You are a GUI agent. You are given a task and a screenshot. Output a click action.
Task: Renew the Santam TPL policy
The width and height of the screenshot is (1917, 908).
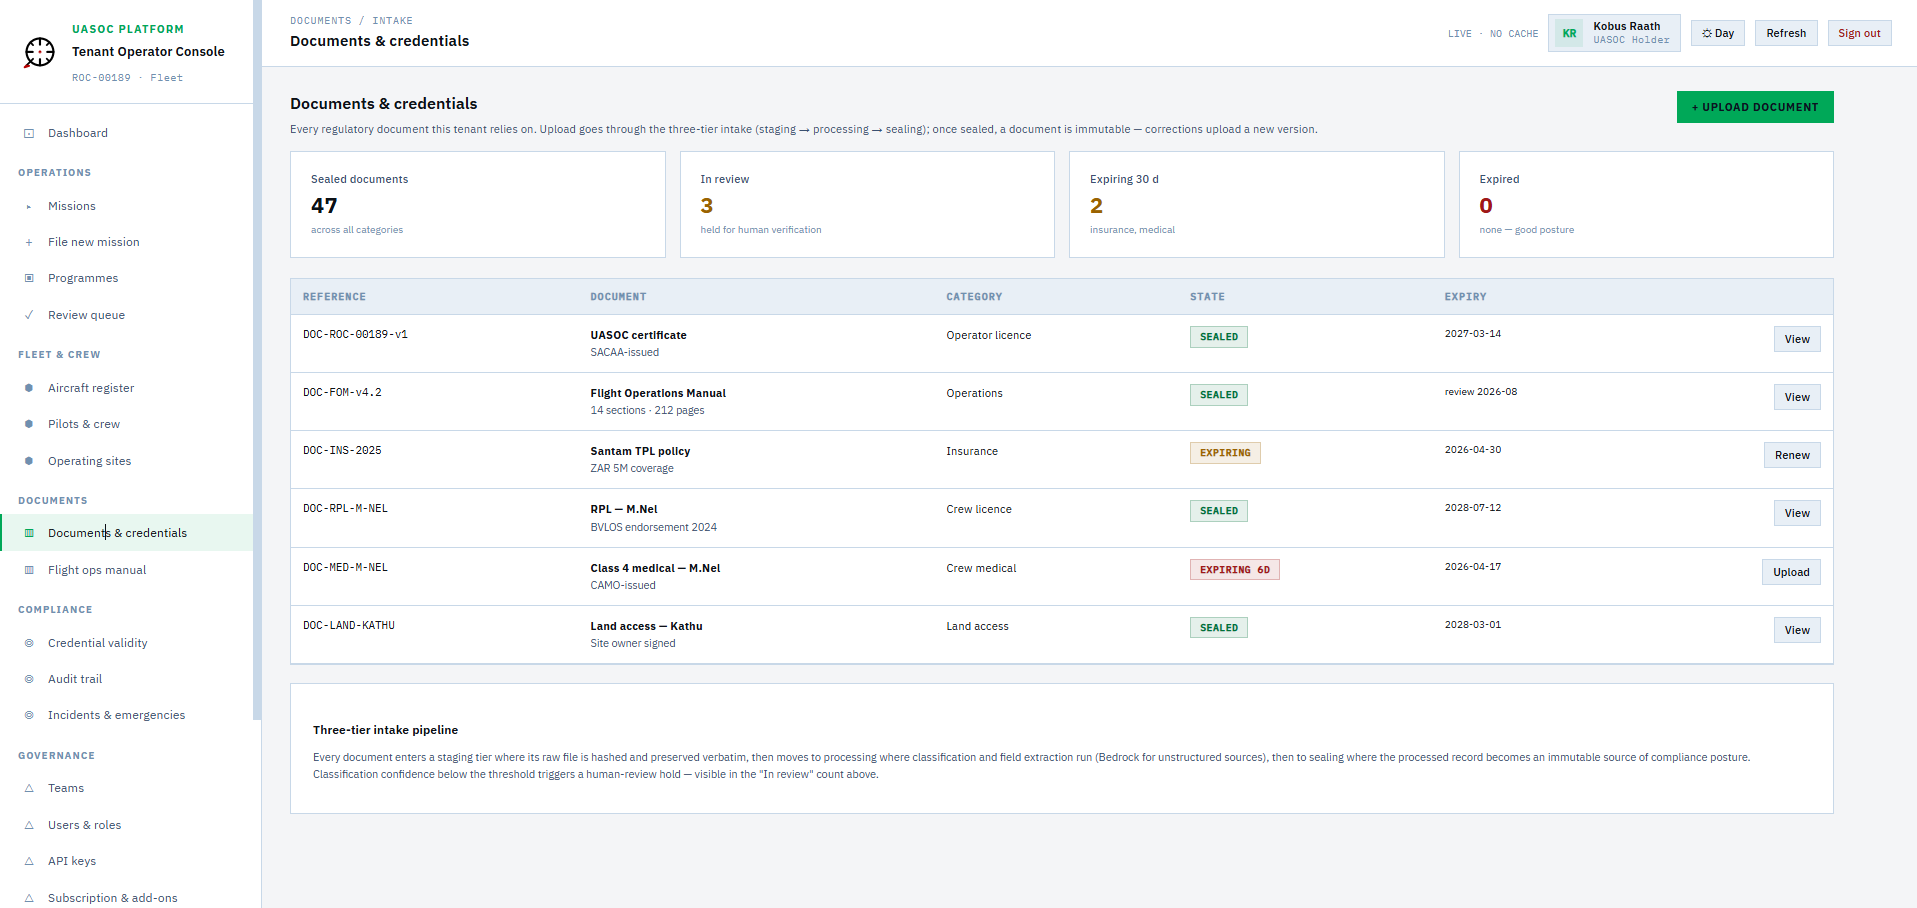tap(1791, 455)
